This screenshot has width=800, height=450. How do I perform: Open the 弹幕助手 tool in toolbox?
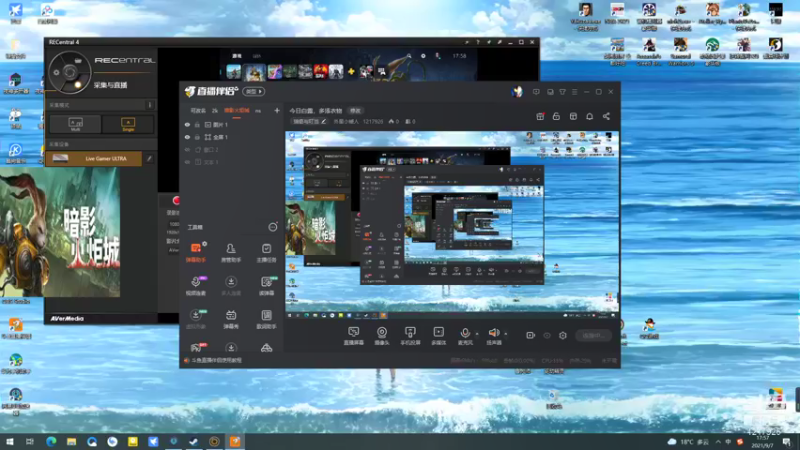tap(195, 253)
